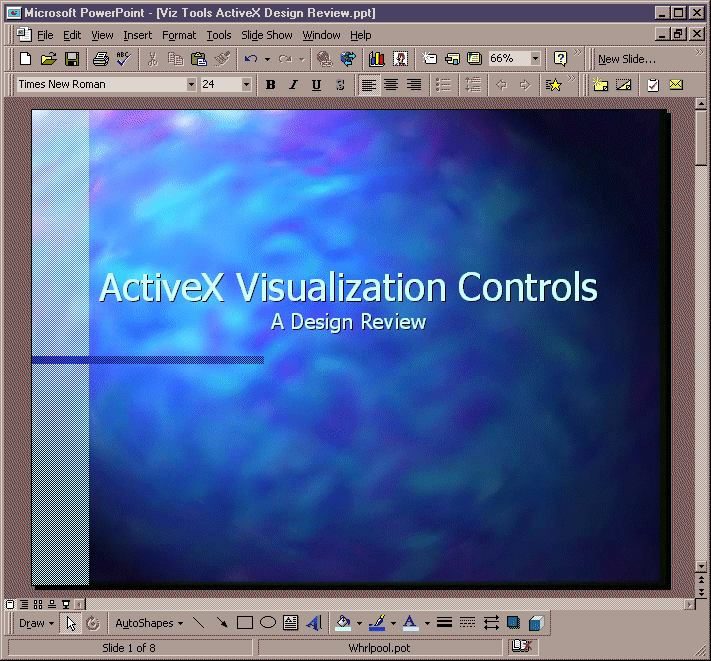The image size is (711, 661).
Task: Print the presentation
Action: 101,58
